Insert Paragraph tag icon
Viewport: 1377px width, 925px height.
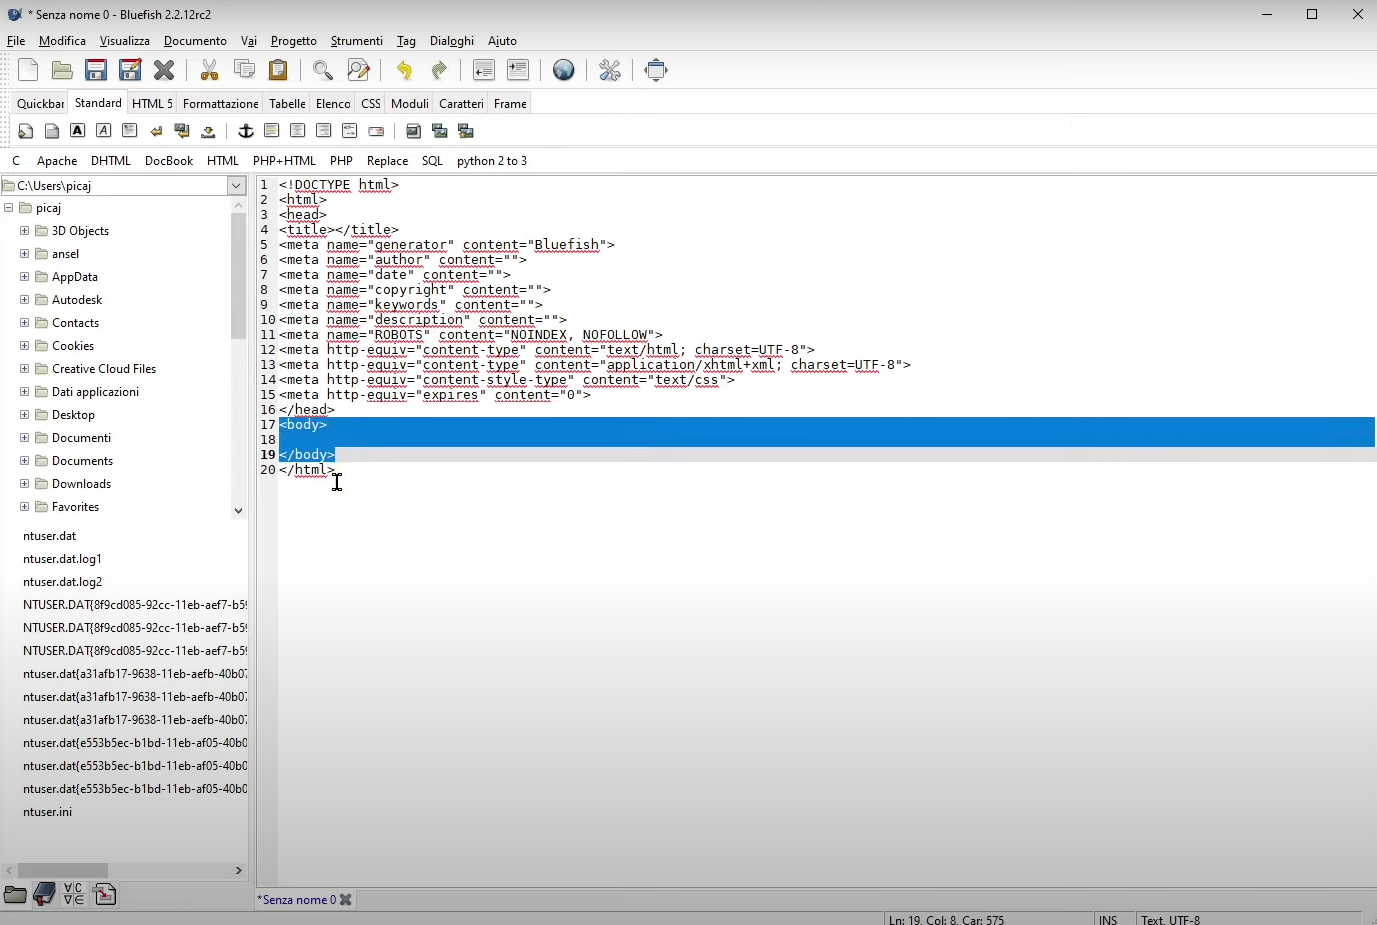[129, 130]
